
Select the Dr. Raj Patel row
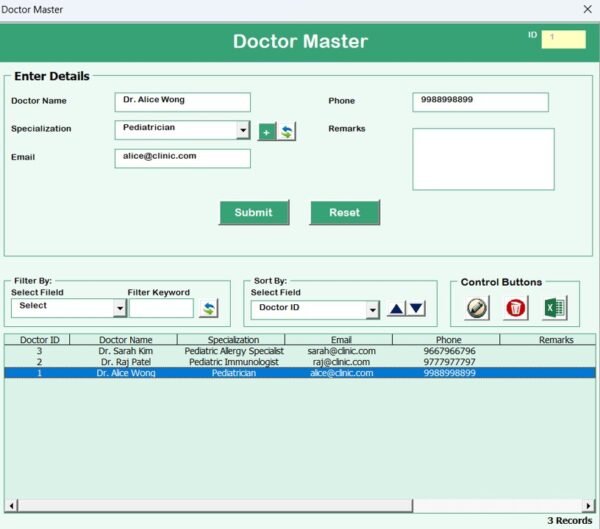tap(300, 362)
